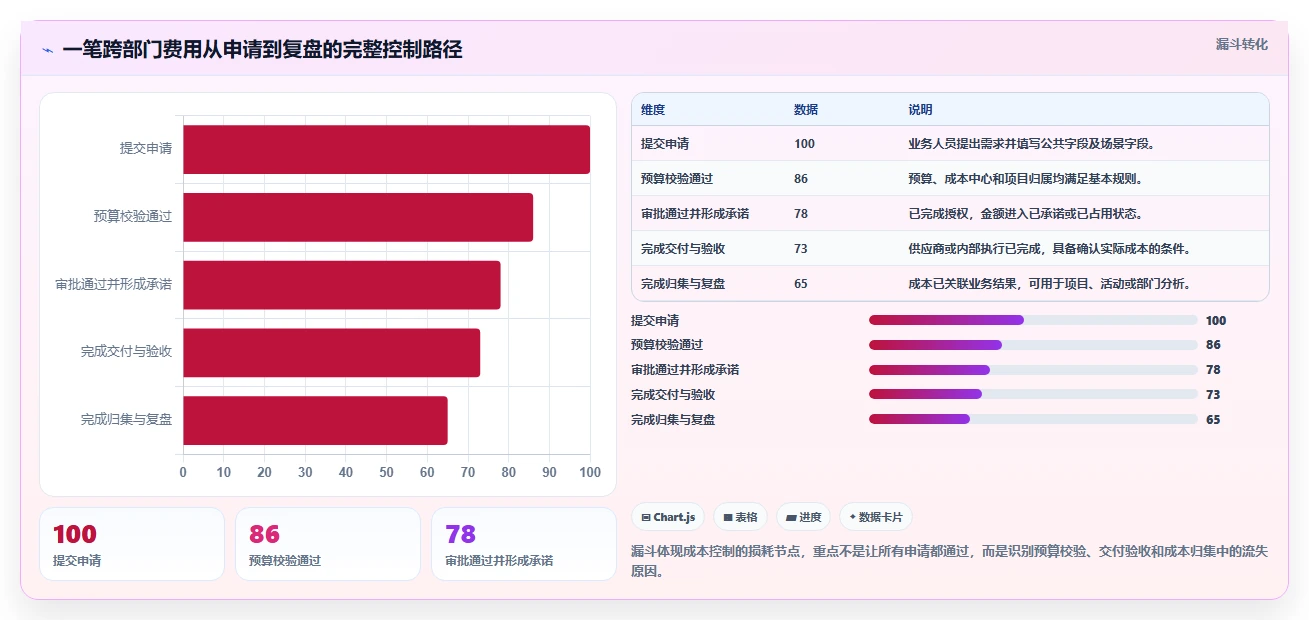This screenshot has height=620, width=1309.
Task: Click the Chart.js tag chip
Action: pyautogui.click(x=668, y=517)
